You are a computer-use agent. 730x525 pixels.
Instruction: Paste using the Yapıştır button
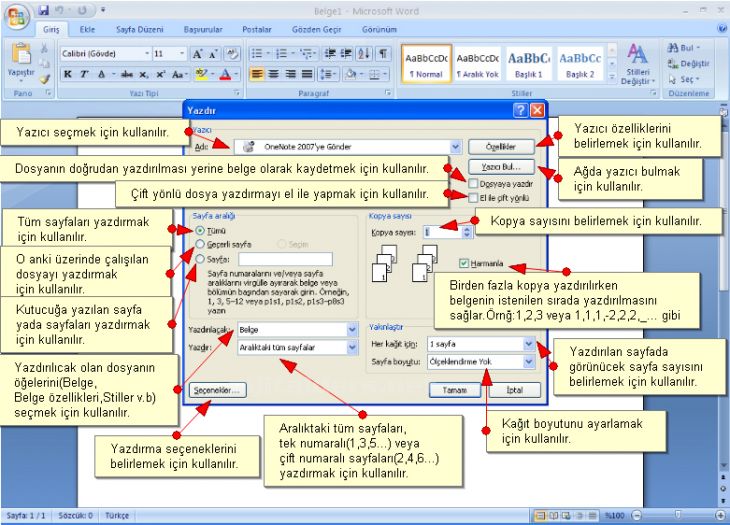coord(21,60)
